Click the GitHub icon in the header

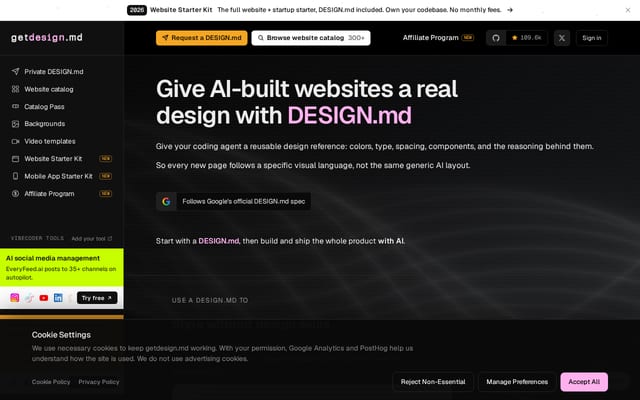(496, 38)
